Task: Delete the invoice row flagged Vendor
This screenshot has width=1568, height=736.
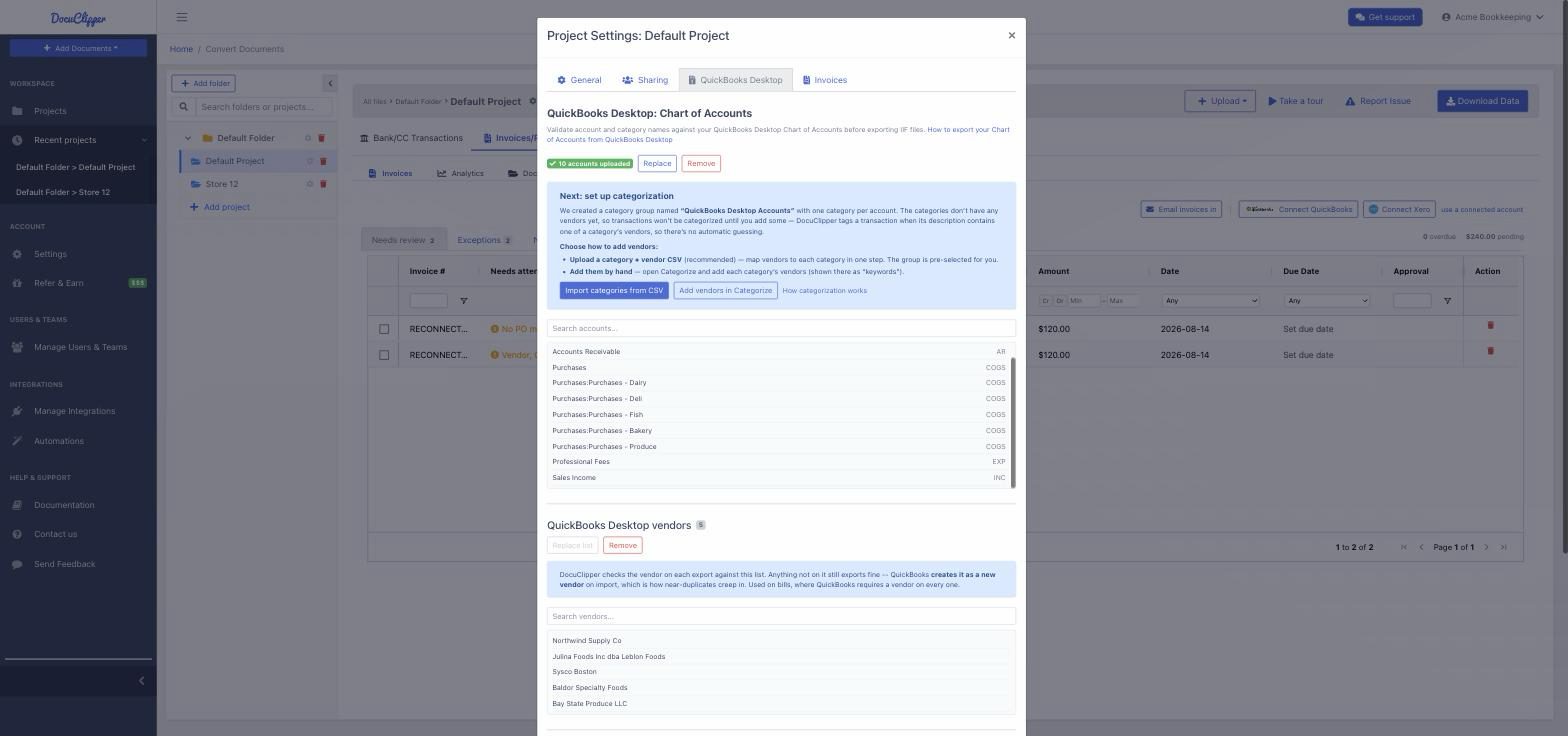Action: coord(1490,351)
